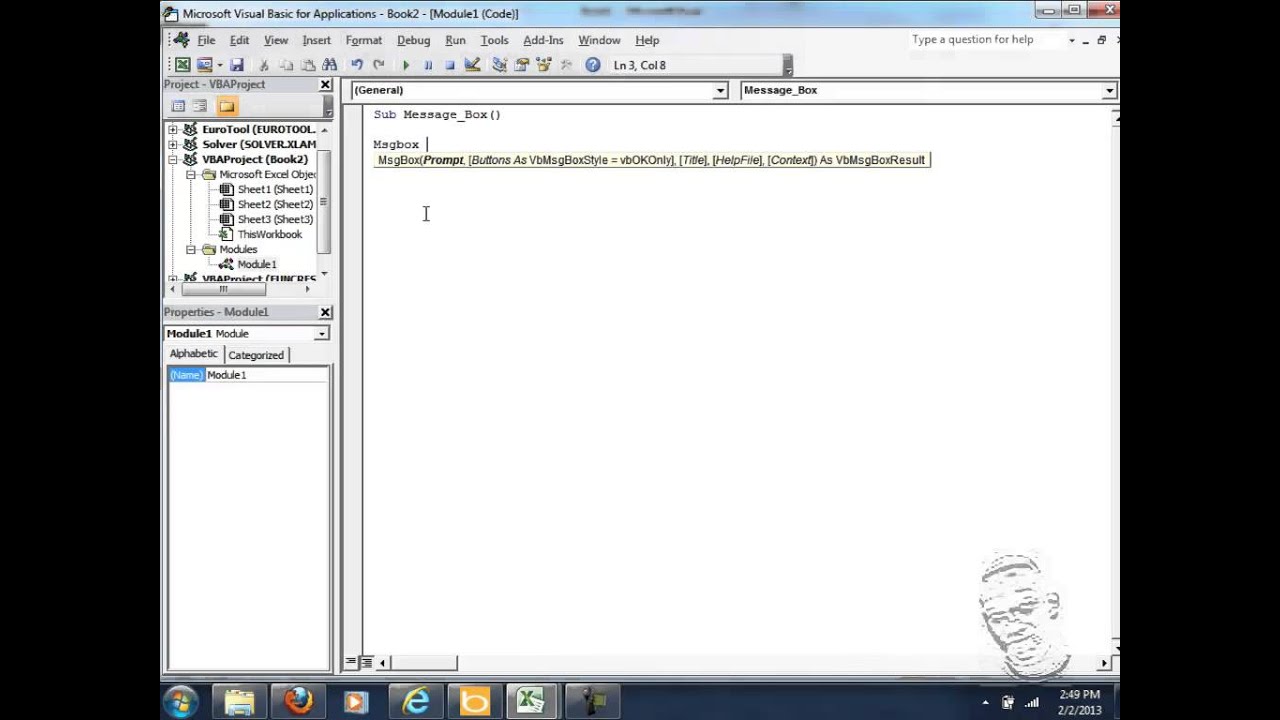Open Find with the binoculars icon

coord(329,65)
